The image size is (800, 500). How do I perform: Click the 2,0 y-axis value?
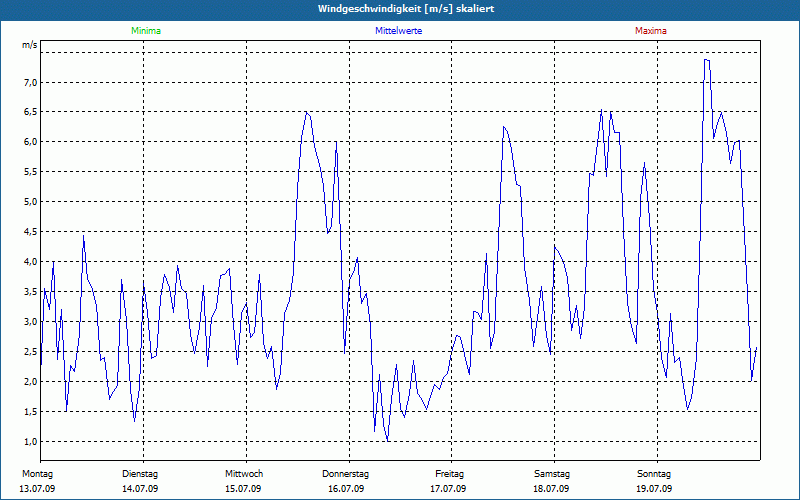coord(31,382)
